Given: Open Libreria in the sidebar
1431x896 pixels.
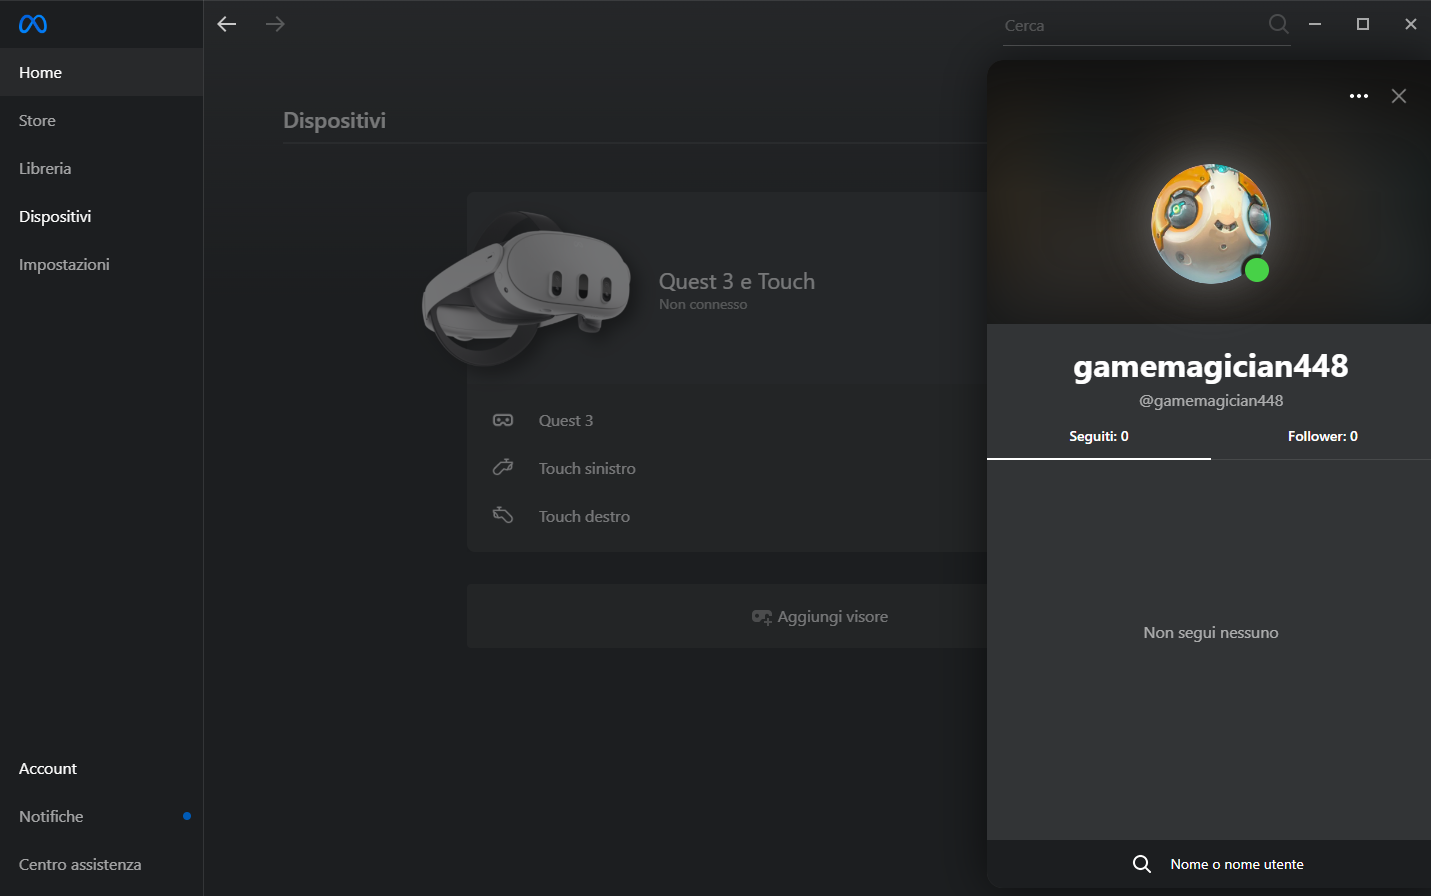Looking at the screenshot, I should pyautogui.click(x=101, y=168).
